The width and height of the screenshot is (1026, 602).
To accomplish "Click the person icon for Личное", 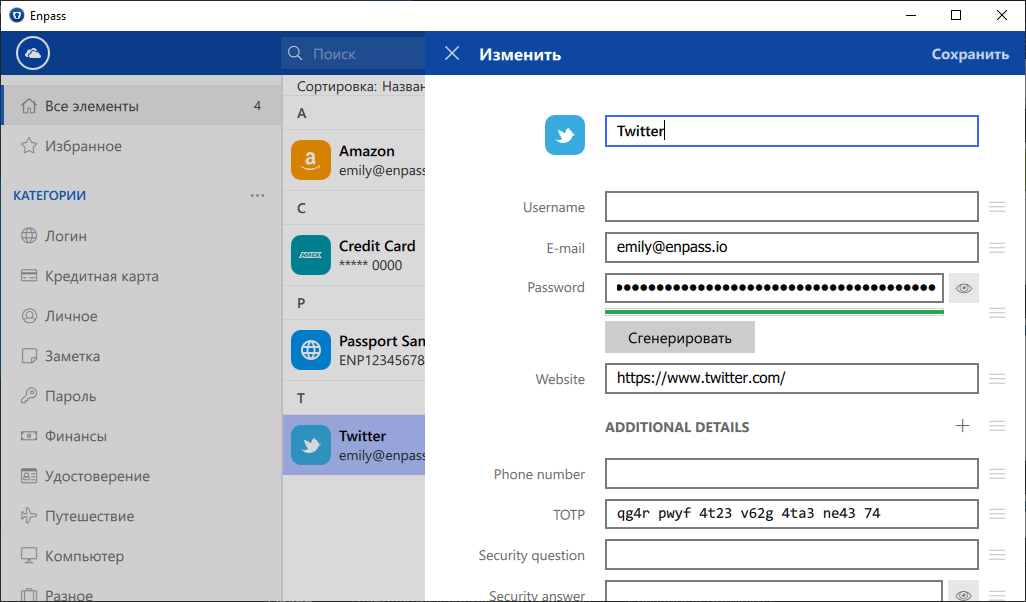I will [x=29, y=315].
